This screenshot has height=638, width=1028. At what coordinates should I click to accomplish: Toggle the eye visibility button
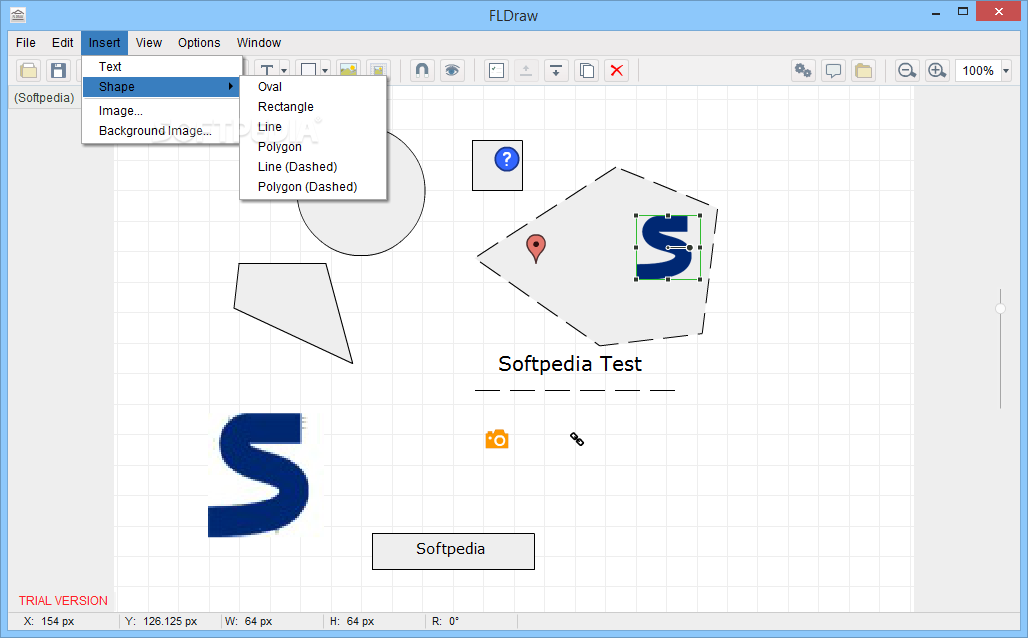pyautogui.click(x=452, y=71)
